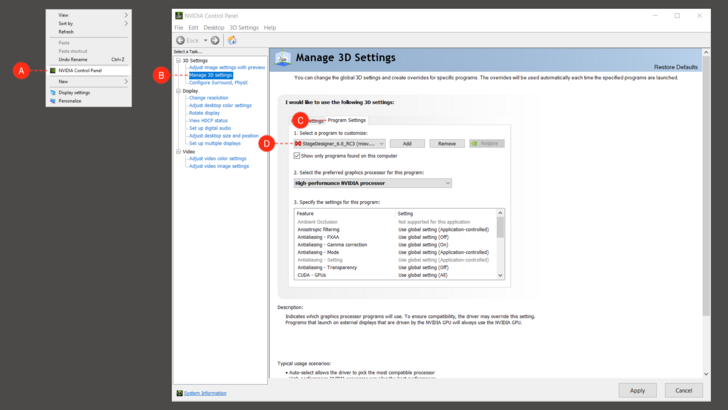
Task: Select Set up multiple displays
Action: coord(214,143)
